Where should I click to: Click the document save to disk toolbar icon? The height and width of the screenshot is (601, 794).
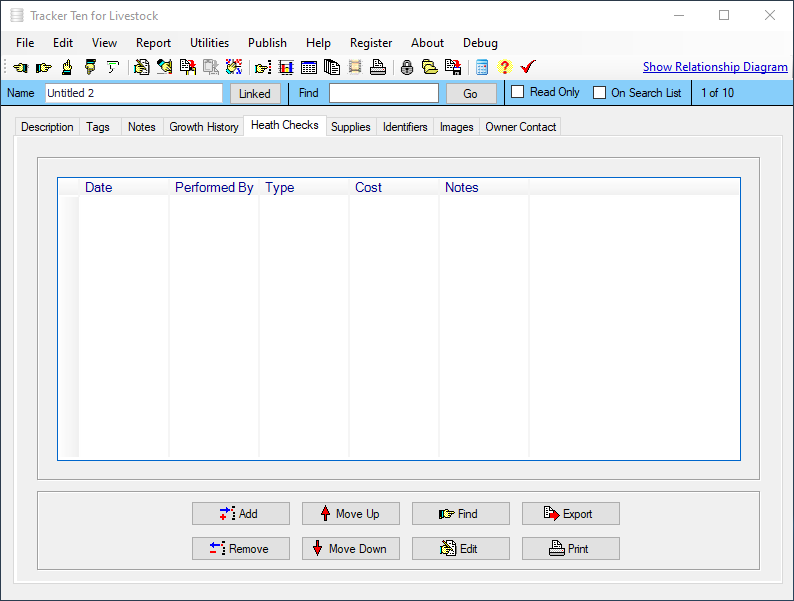coord(453,67)
